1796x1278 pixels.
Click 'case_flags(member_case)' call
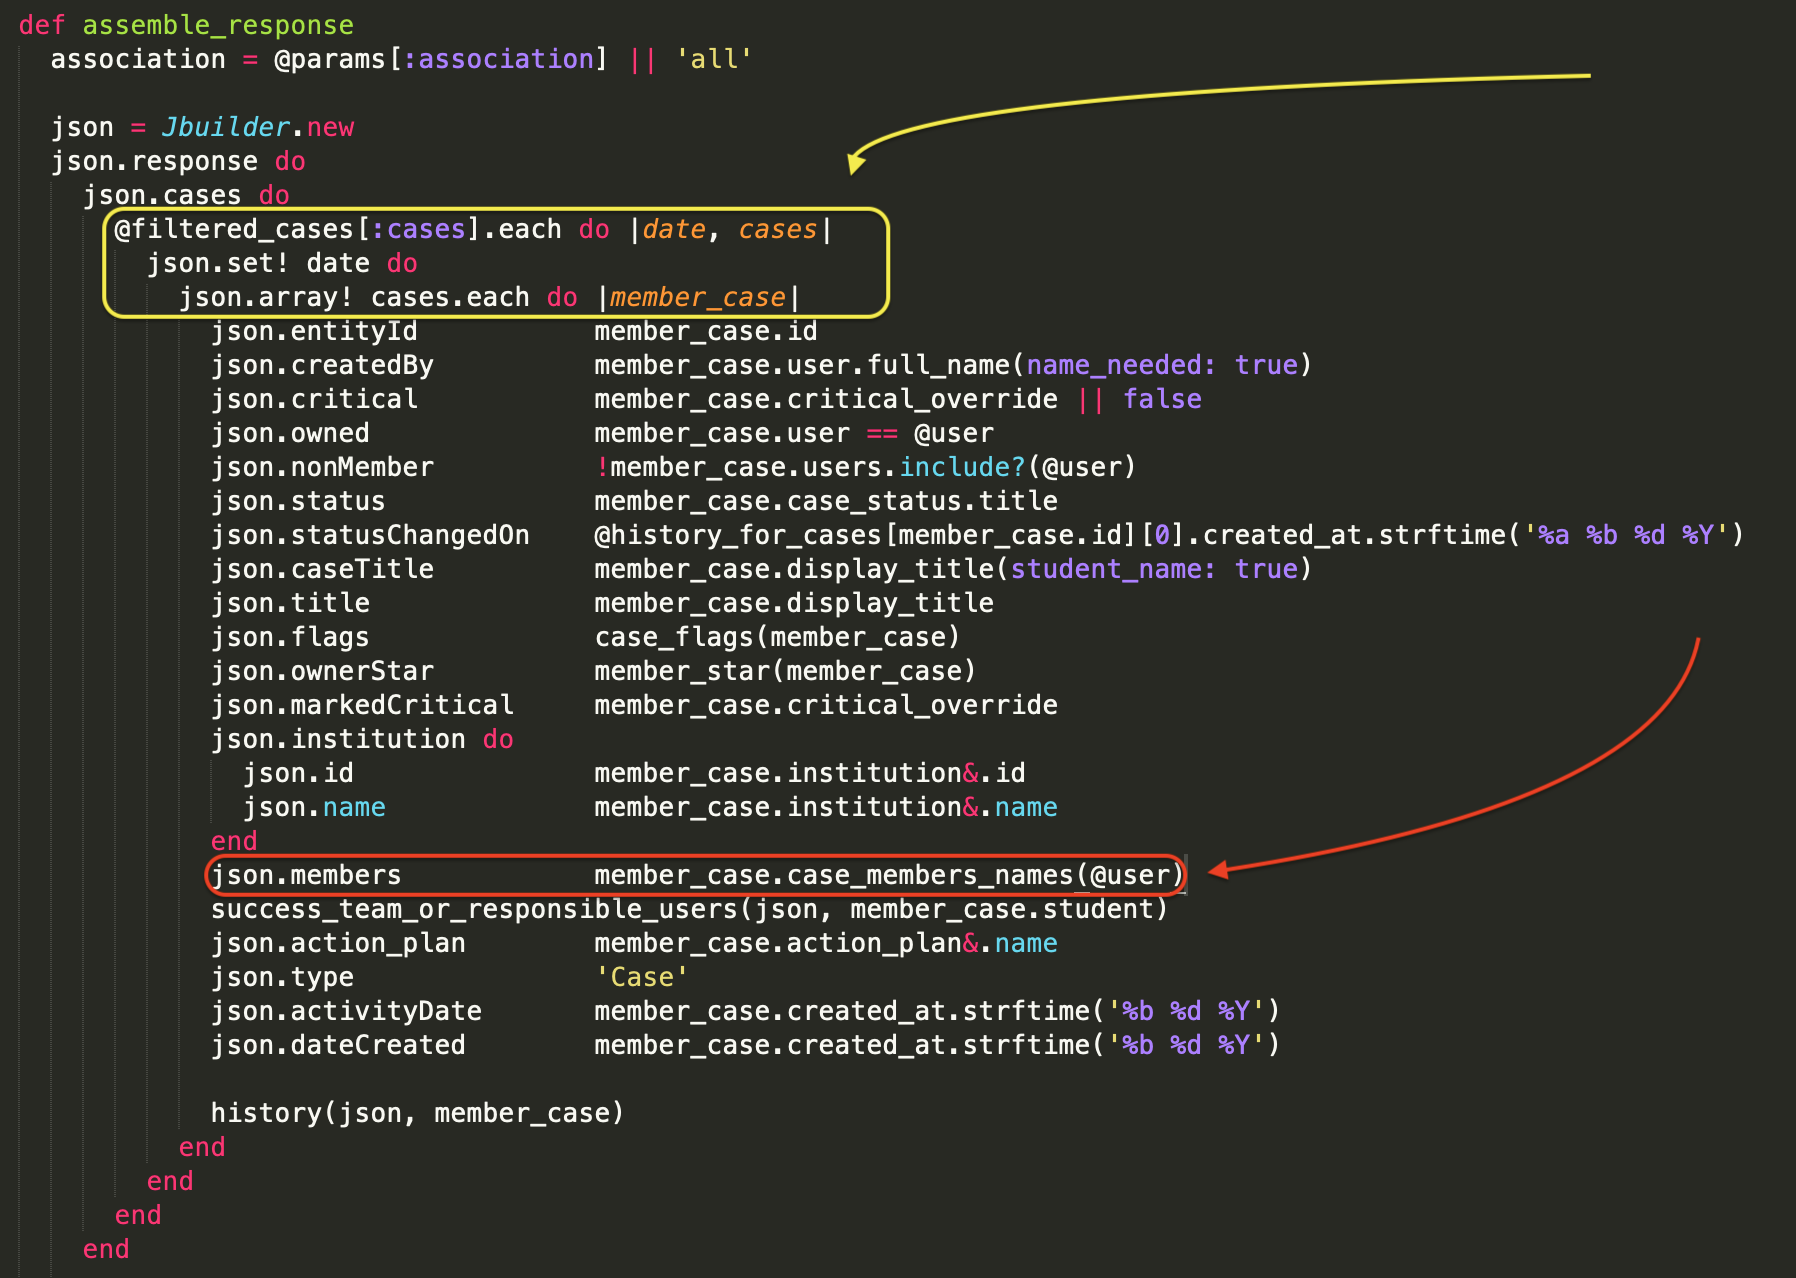[778, 637]
